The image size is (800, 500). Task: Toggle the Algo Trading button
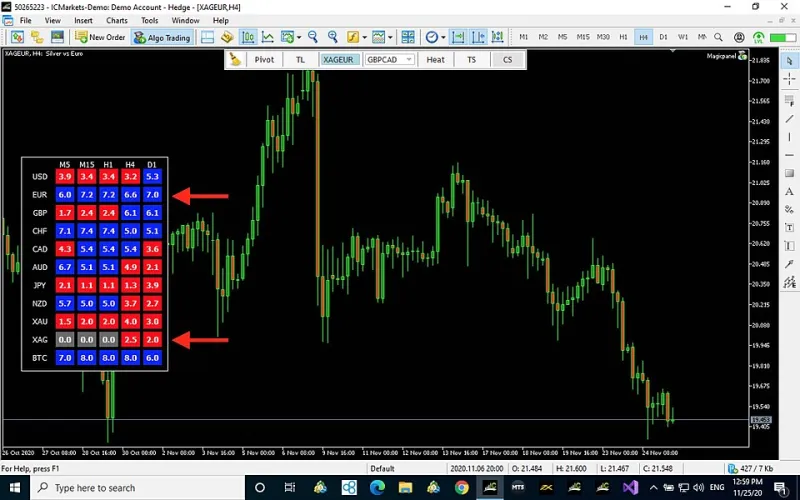[163, 37]
